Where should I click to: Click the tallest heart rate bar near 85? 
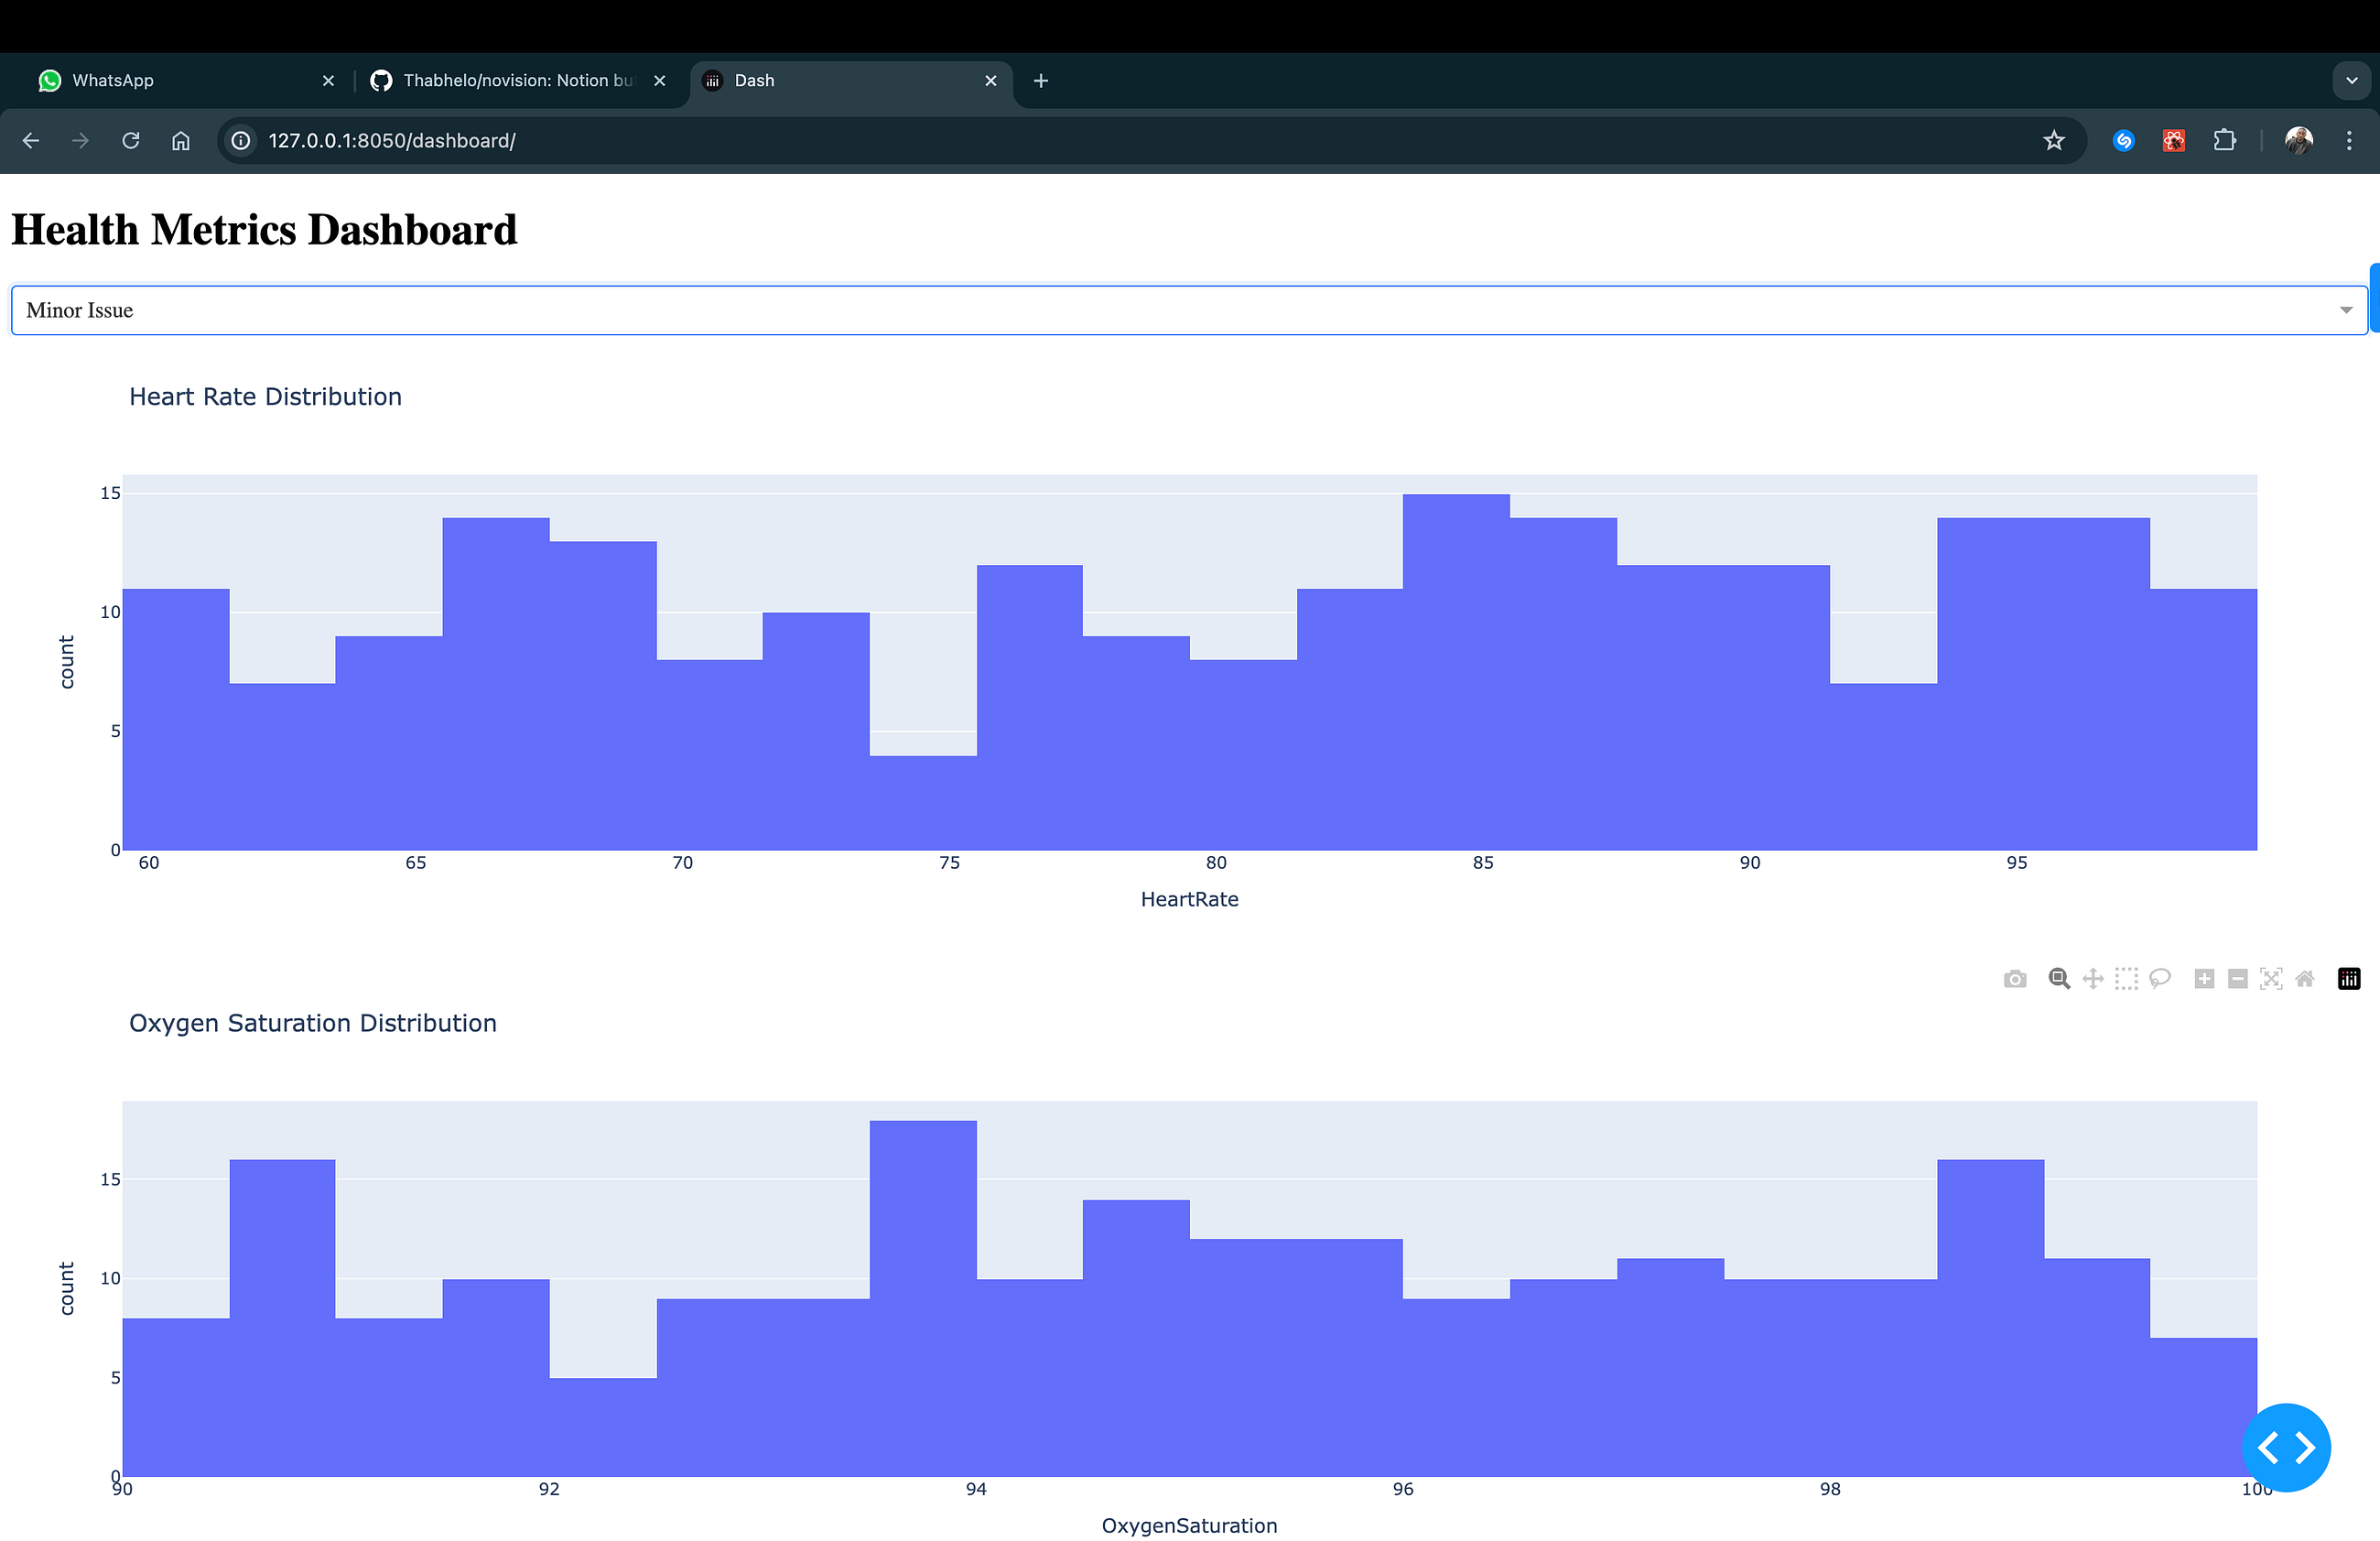click(1456, 672)
